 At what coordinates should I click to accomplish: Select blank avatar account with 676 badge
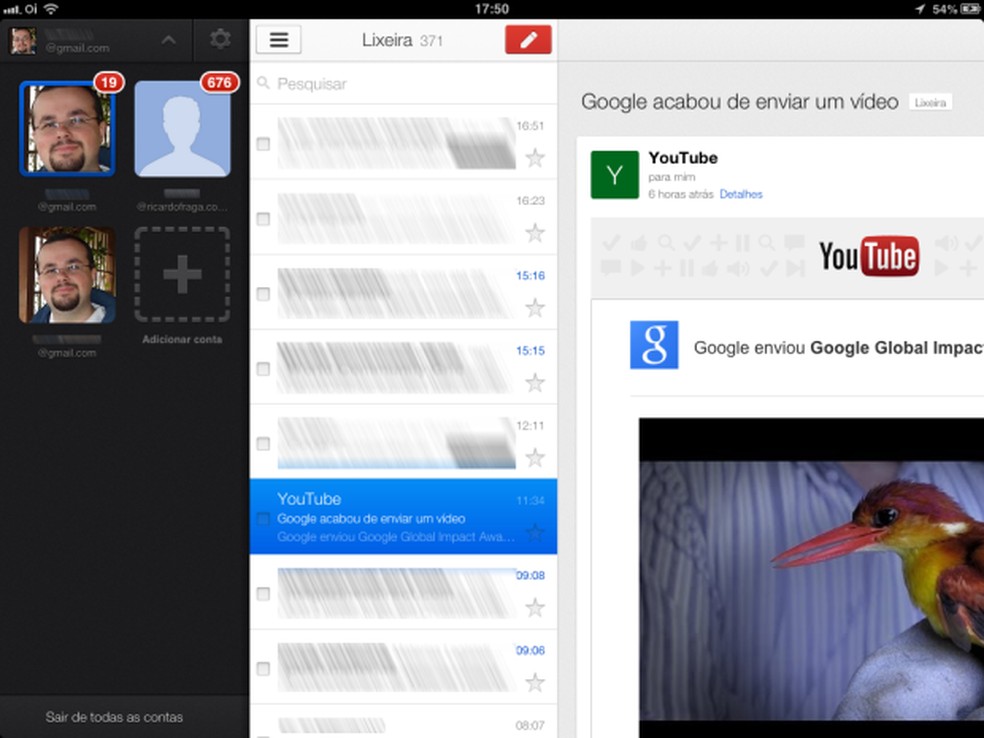183,129
